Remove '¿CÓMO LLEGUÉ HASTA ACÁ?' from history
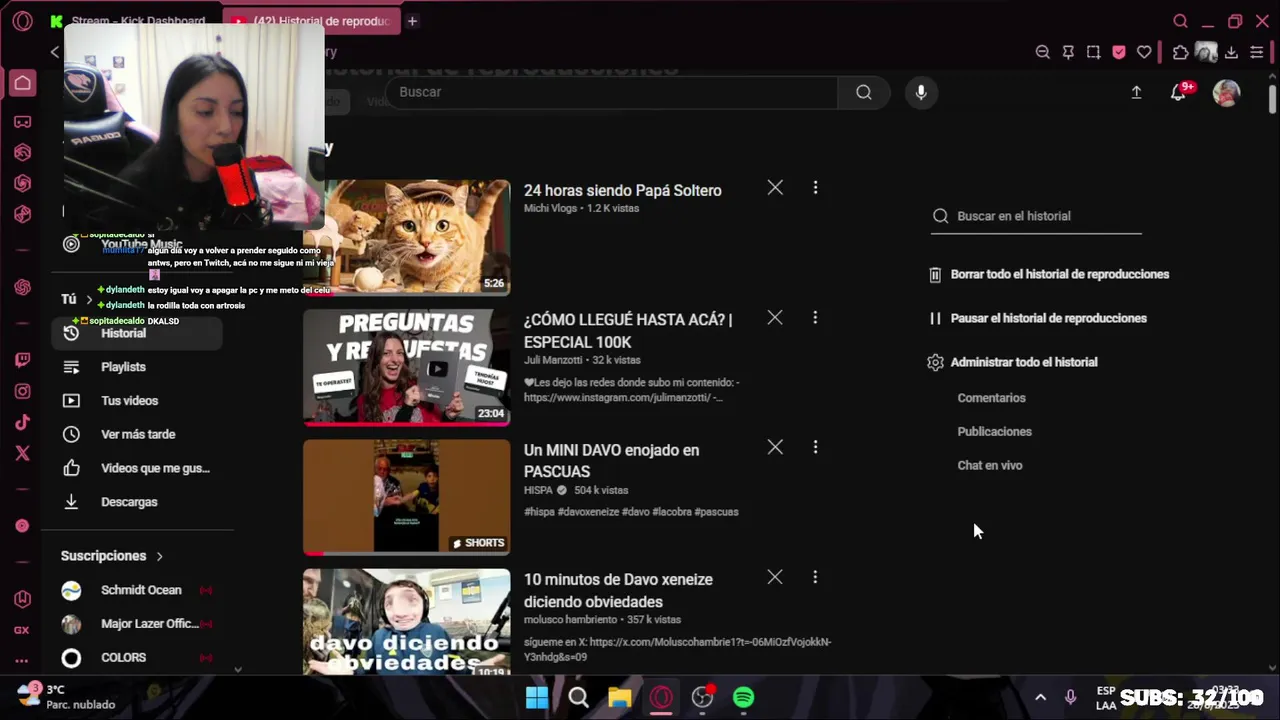This screenshot has height=720, width=1280. 775,317
